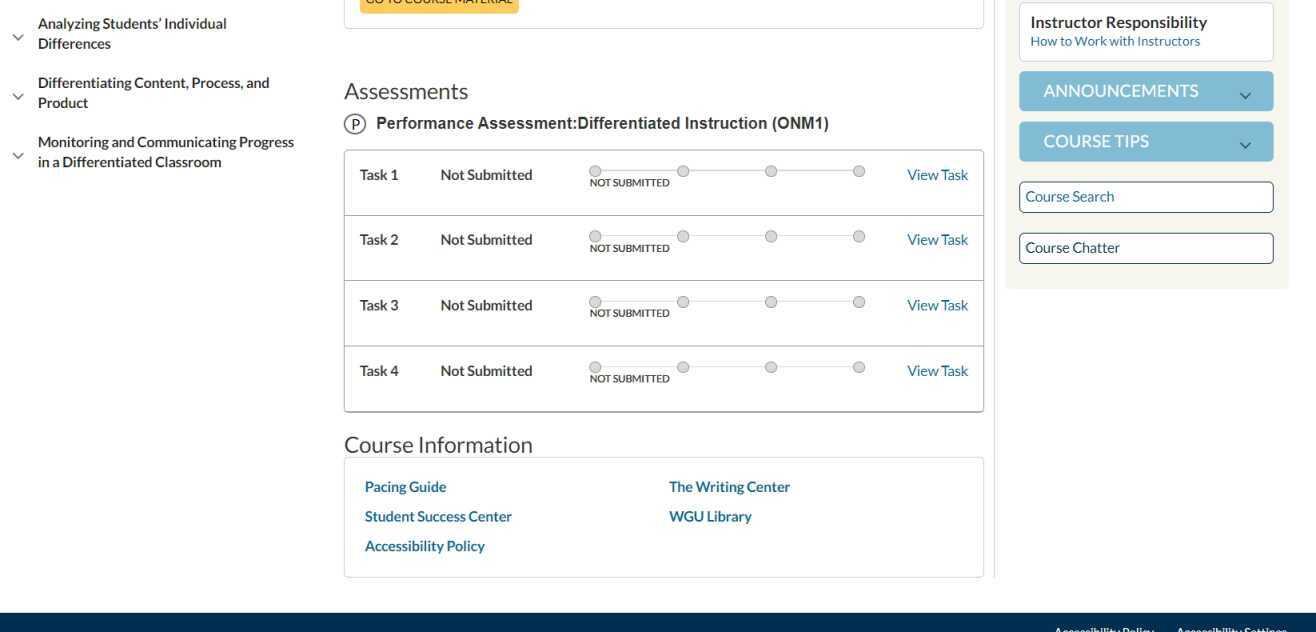
Task: Open the Course Chatter box
Action: [x=1146, y=248]
